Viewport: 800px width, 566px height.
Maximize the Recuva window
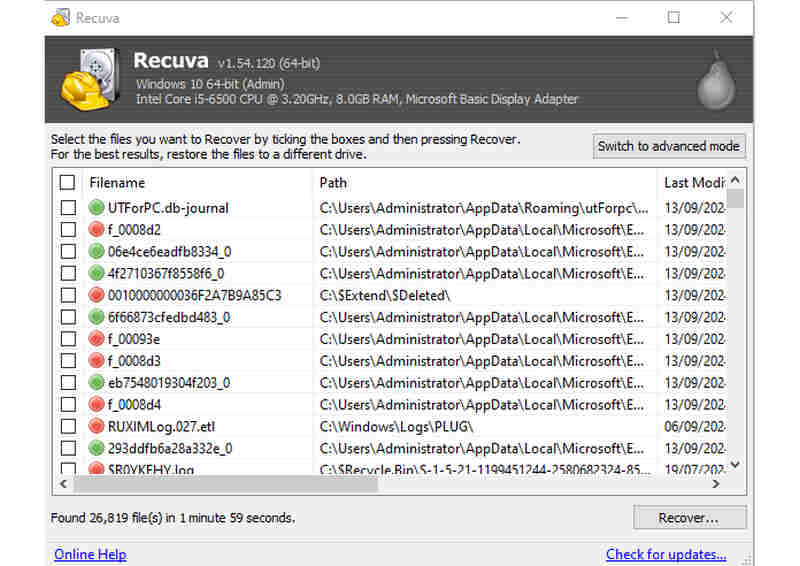click(673, 18)
